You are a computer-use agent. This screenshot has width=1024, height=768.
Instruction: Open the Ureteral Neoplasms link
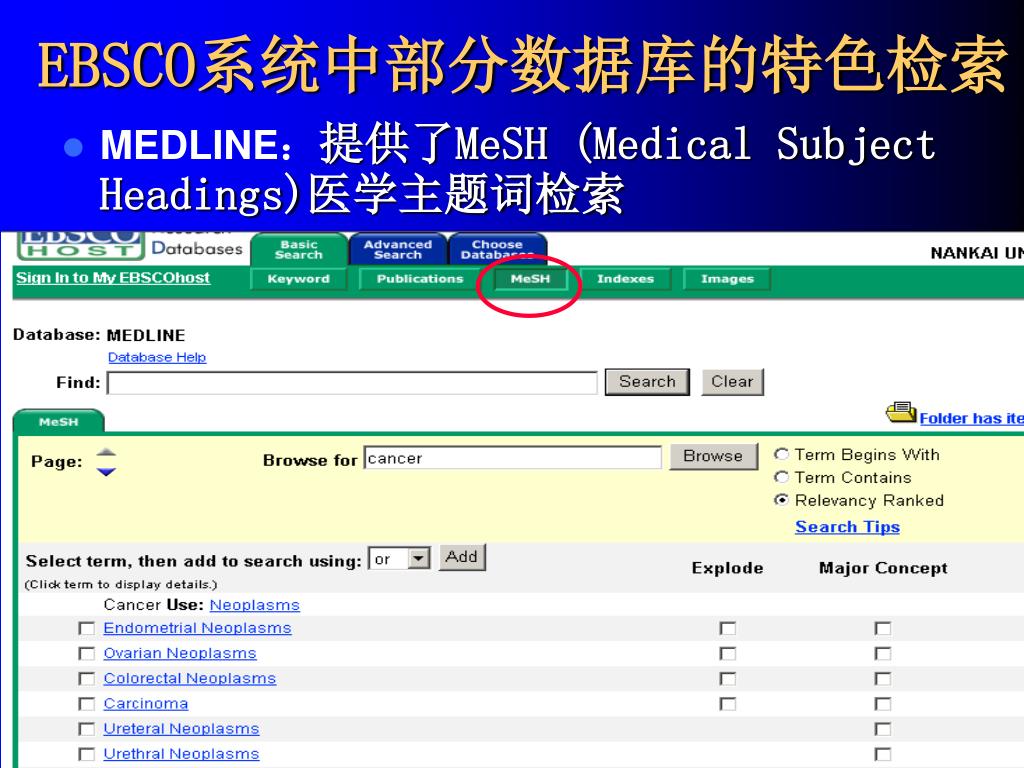181,729
